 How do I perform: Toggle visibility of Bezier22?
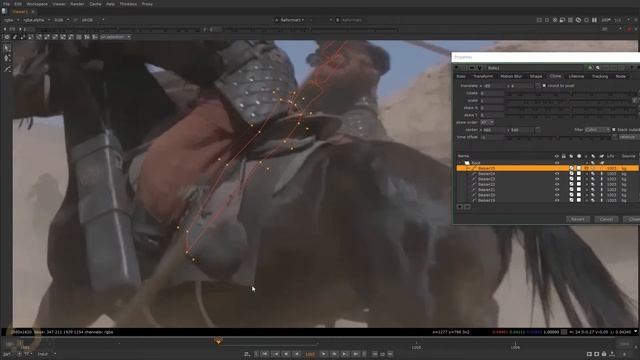[557, 184]
